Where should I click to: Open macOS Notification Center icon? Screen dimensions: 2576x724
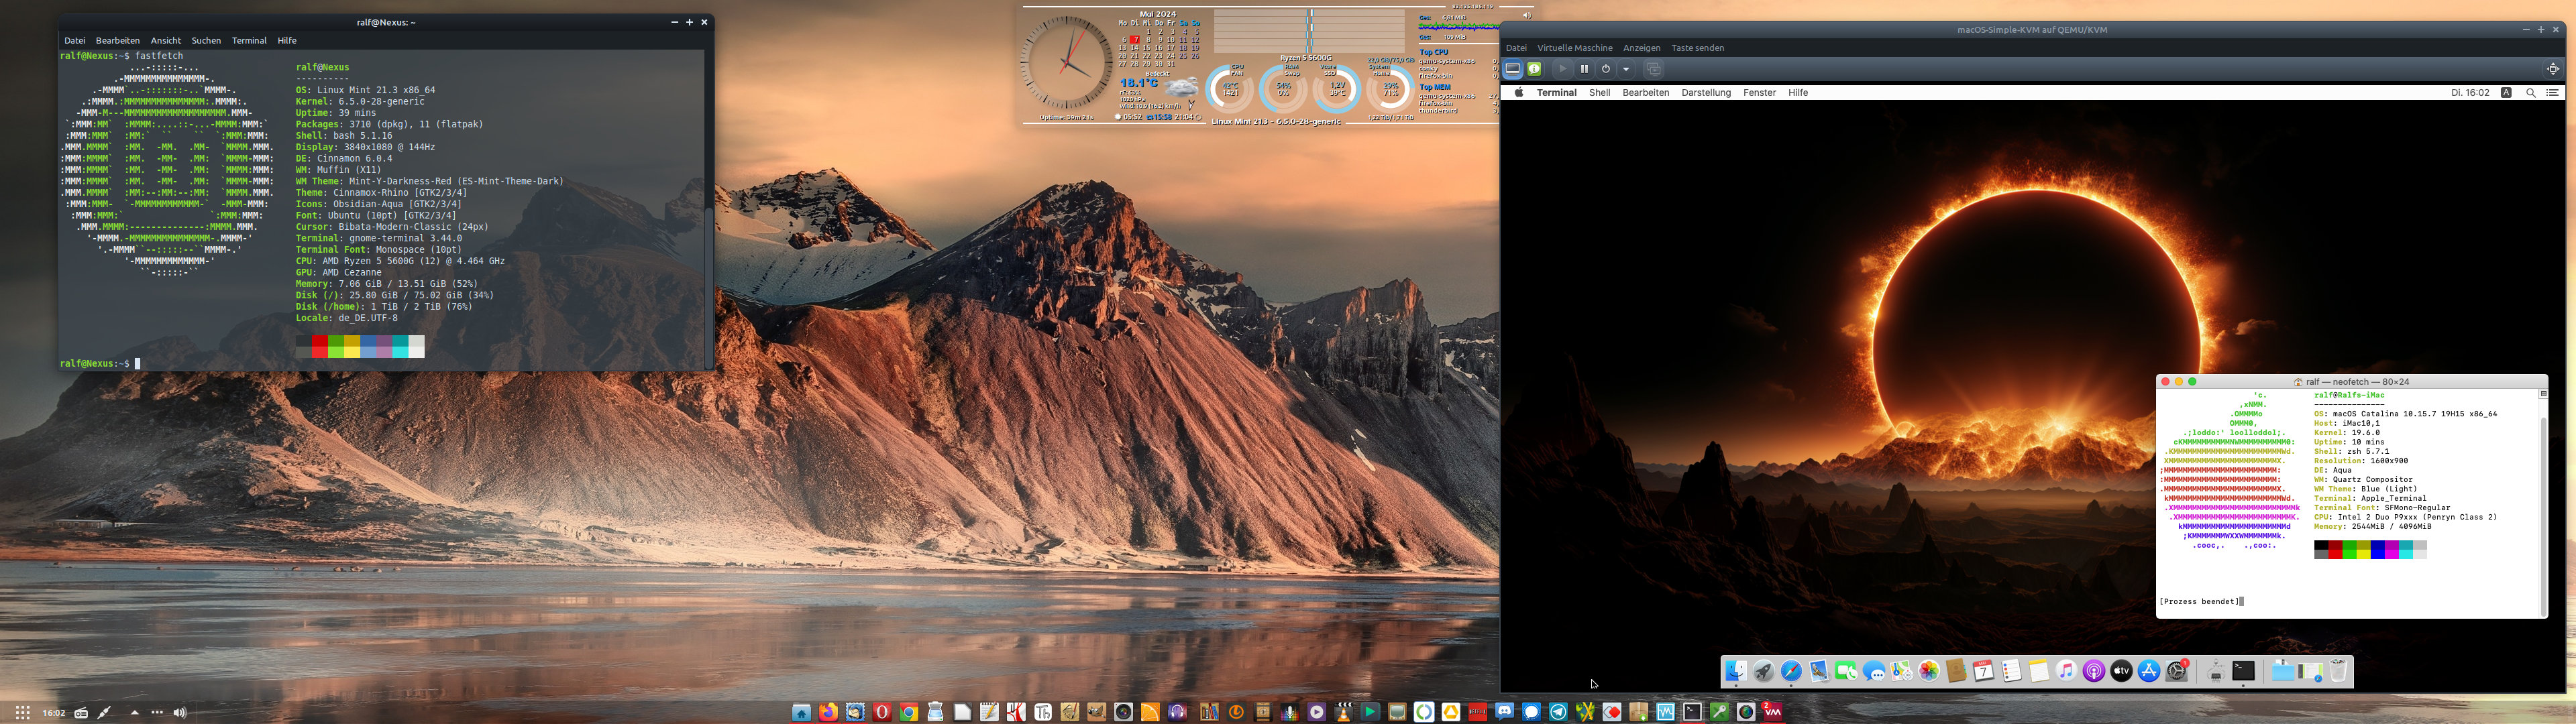click(2552, 93)
